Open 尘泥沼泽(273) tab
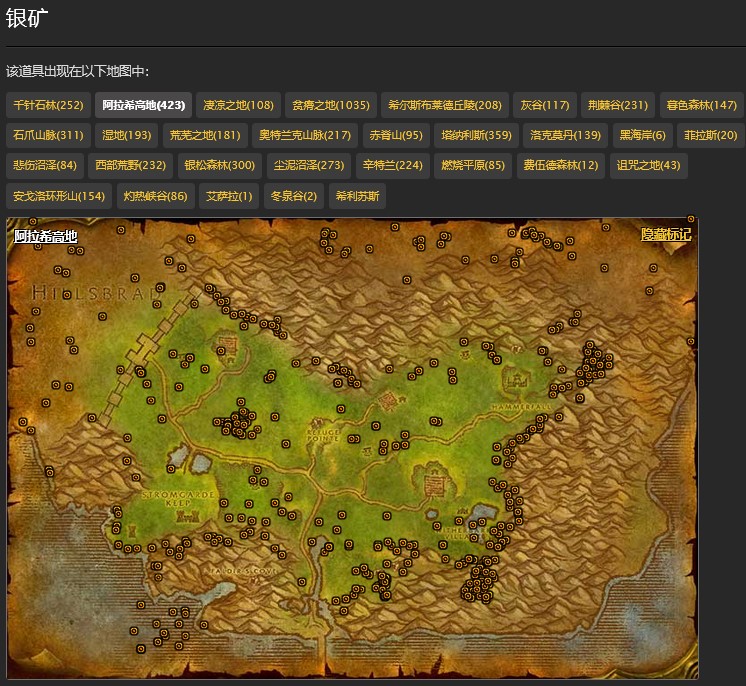 309,166
